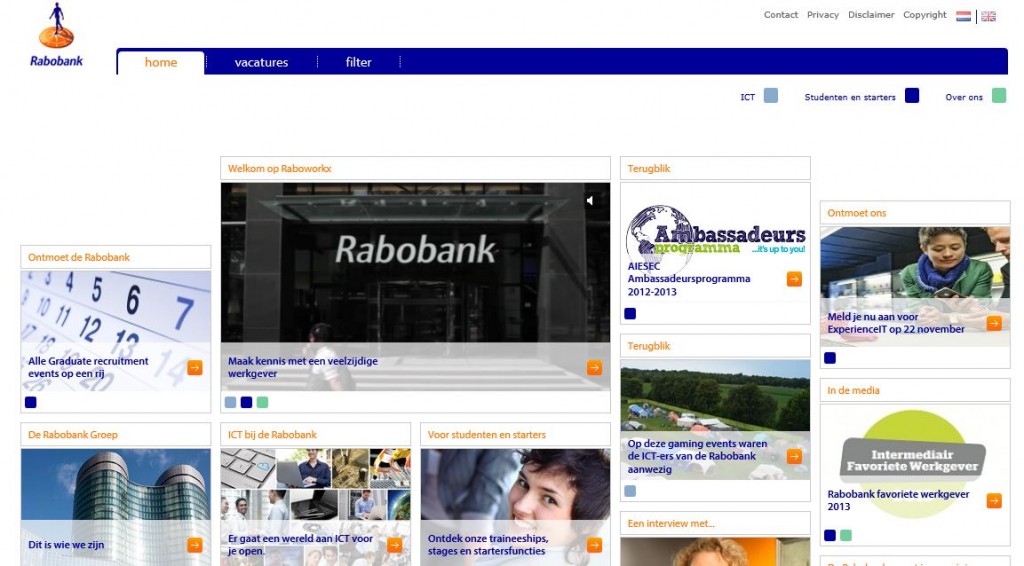Toggle the Over ons filter square
Image resolution: width=1024 pixels, height=566 pixels.
[x=999, y=96]
